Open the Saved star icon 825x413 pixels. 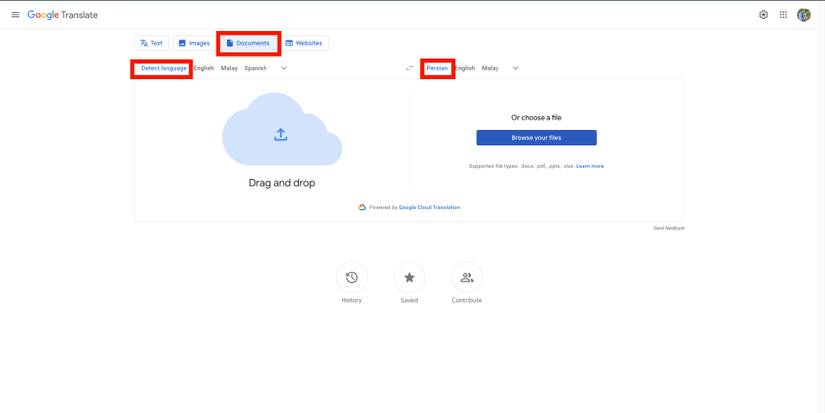[409, 278]
